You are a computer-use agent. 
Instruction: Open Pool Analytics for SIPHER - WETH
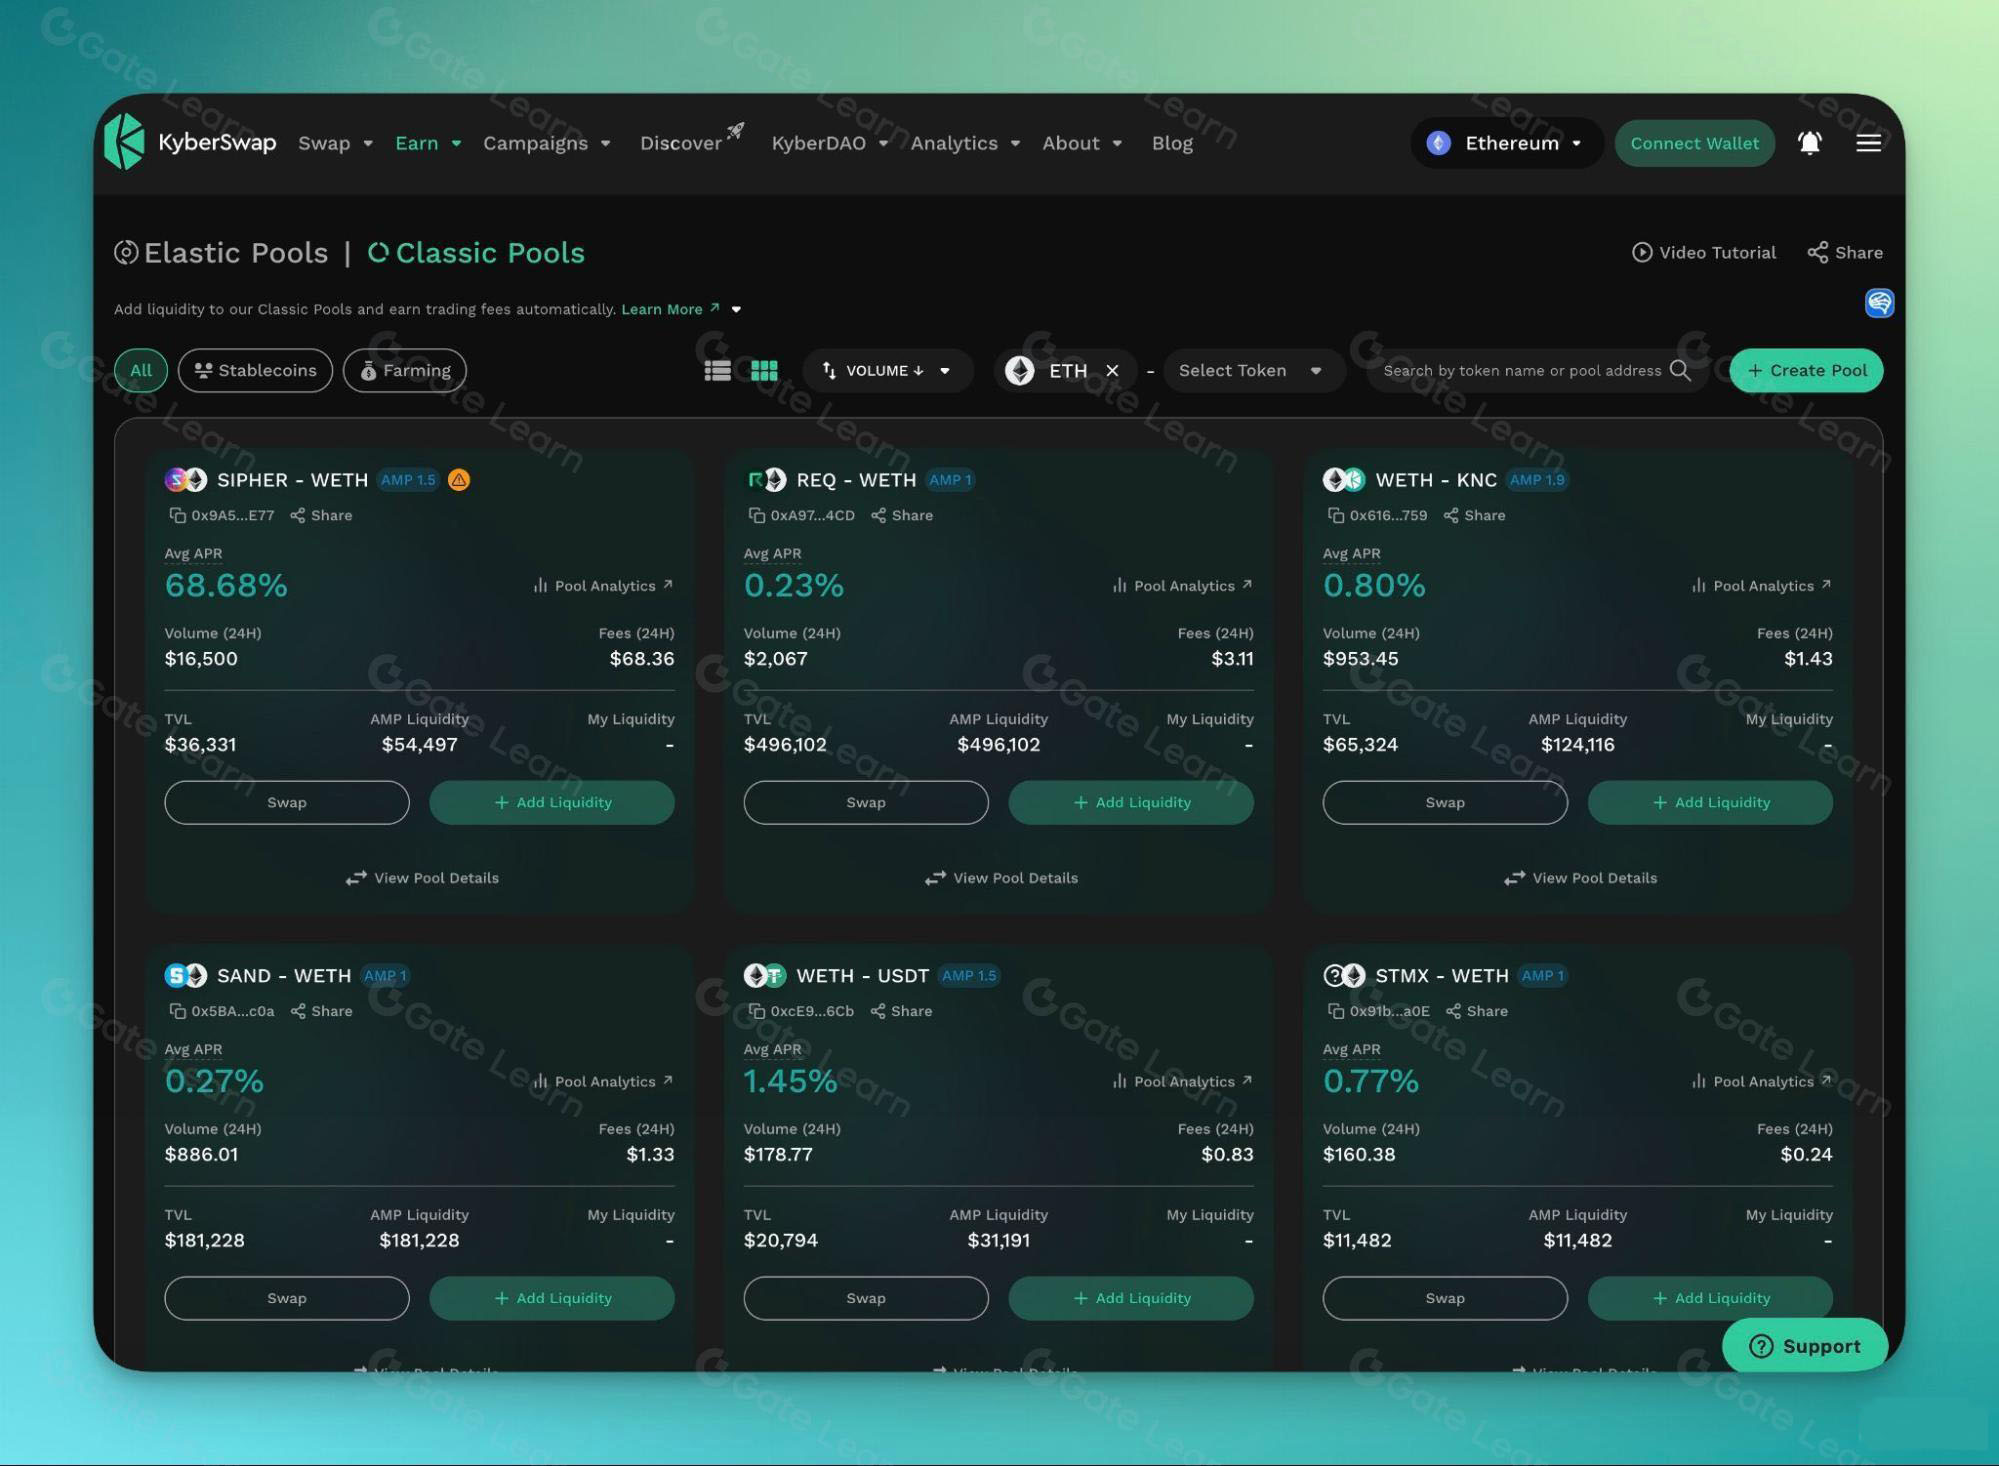tap(603, 586)
